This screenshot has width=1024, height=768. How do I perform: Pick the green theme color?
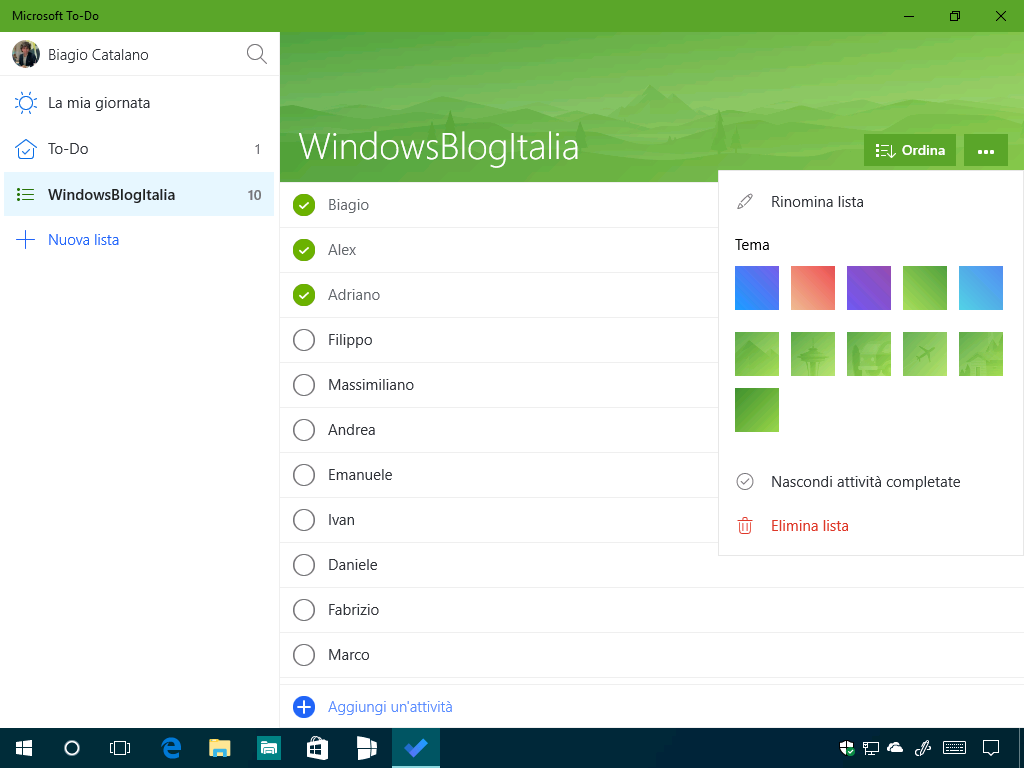click(925, 288)
